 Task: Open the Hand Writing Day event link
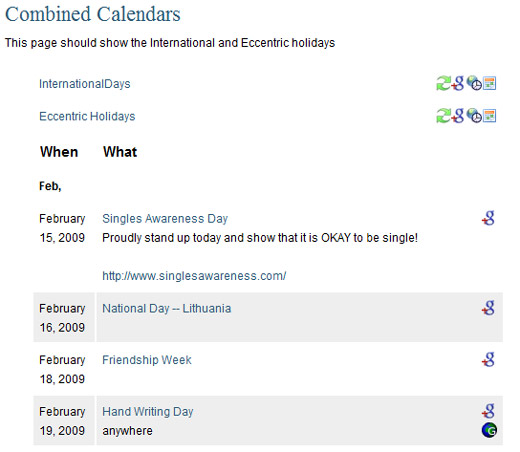148,412
